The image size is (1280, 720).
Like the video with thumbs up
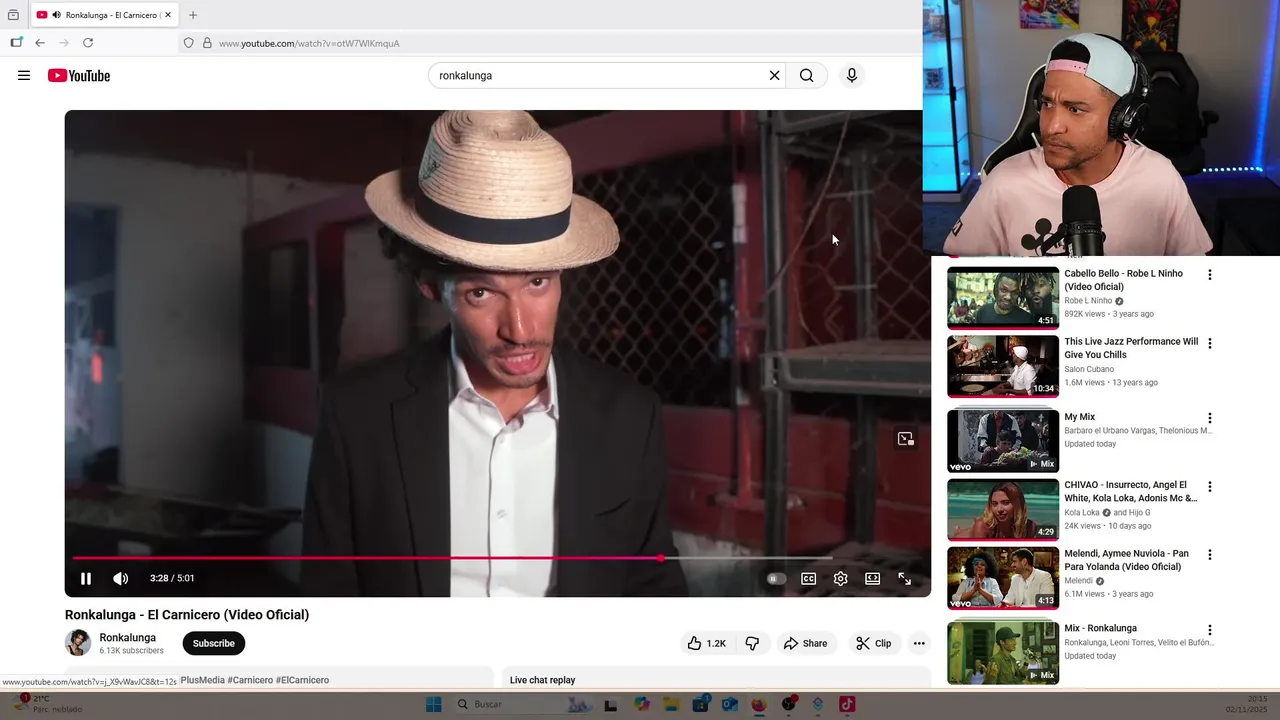point(706,643)
